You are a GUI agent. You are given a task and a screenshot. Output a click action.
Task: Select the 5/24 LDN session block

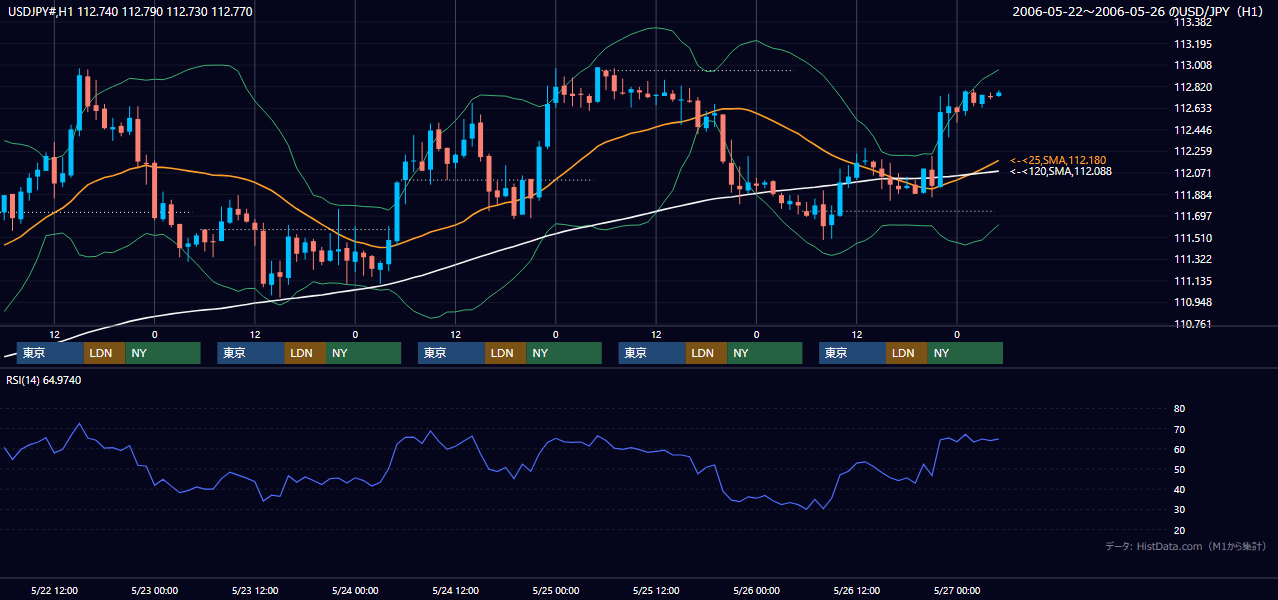(505, 353)
